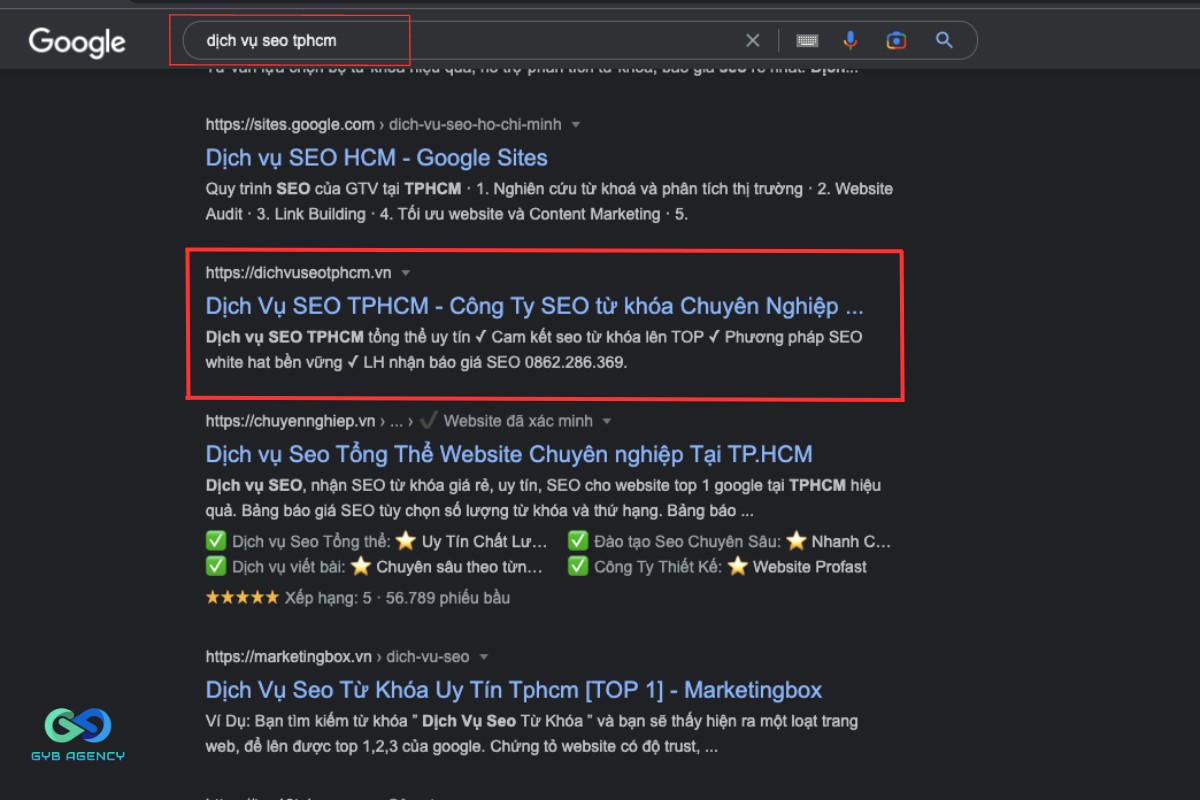Click the https://dichvuseotphcm.vn URL text
Screen dimensions: 1200x800
[x=299, y=273]
